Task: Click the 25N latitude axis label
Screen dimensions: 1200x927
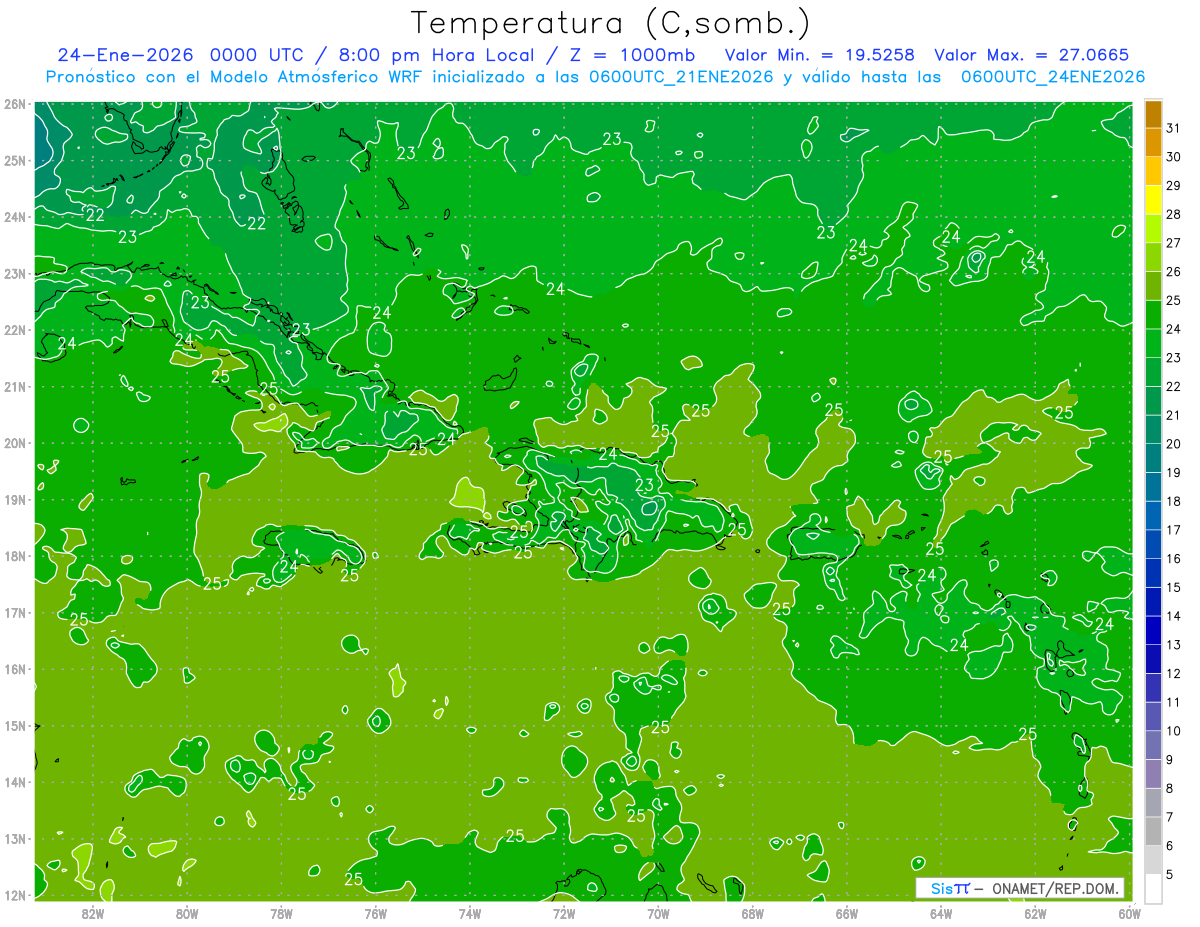Action: [14, 160]
